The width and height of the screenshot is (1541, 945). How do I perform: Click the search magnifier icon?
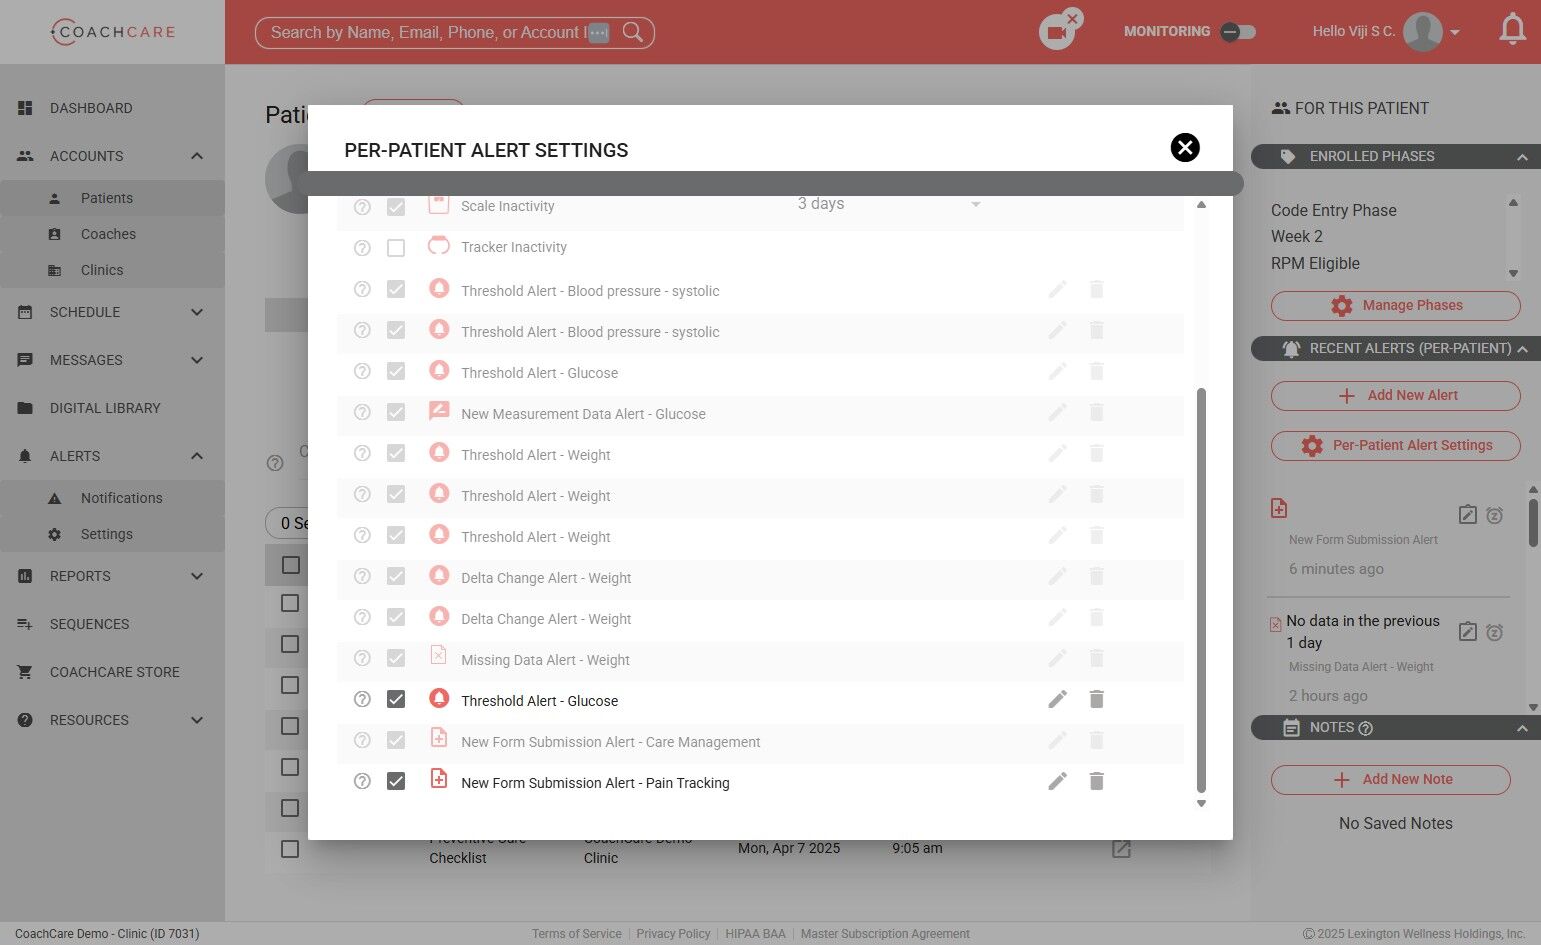633,32
